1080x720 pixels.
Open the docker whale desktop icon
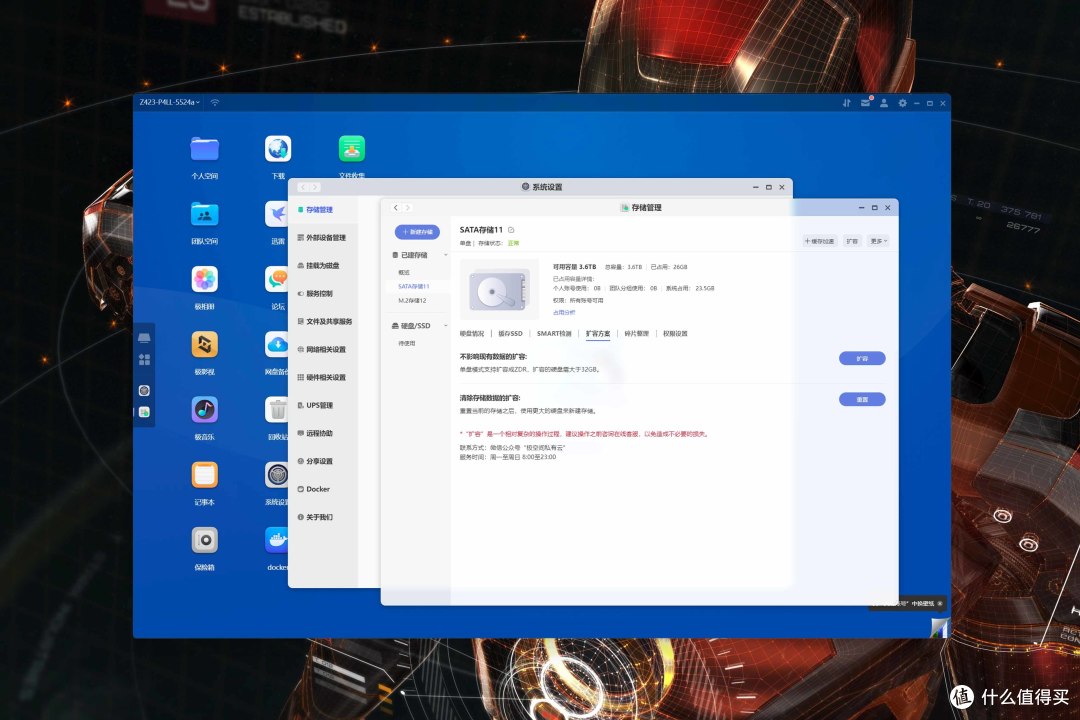277,540
